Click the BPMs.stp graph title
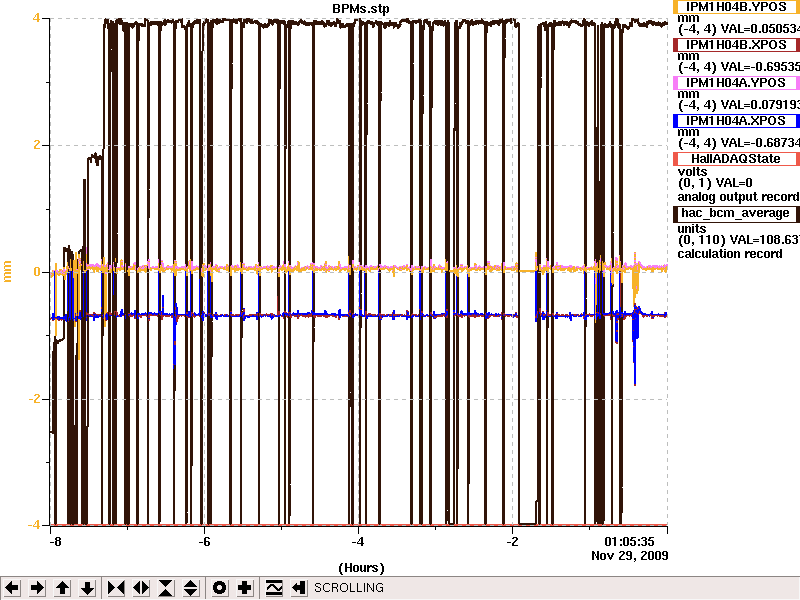The height and width of the screenshot is (600, 800). pyautogui.click(x=361, y=9)
